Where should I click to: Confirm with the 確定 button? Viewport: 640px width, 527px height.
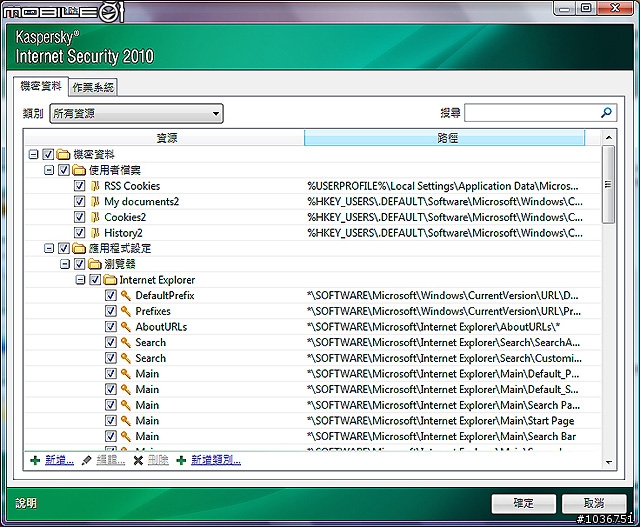(x=523, y=504)
